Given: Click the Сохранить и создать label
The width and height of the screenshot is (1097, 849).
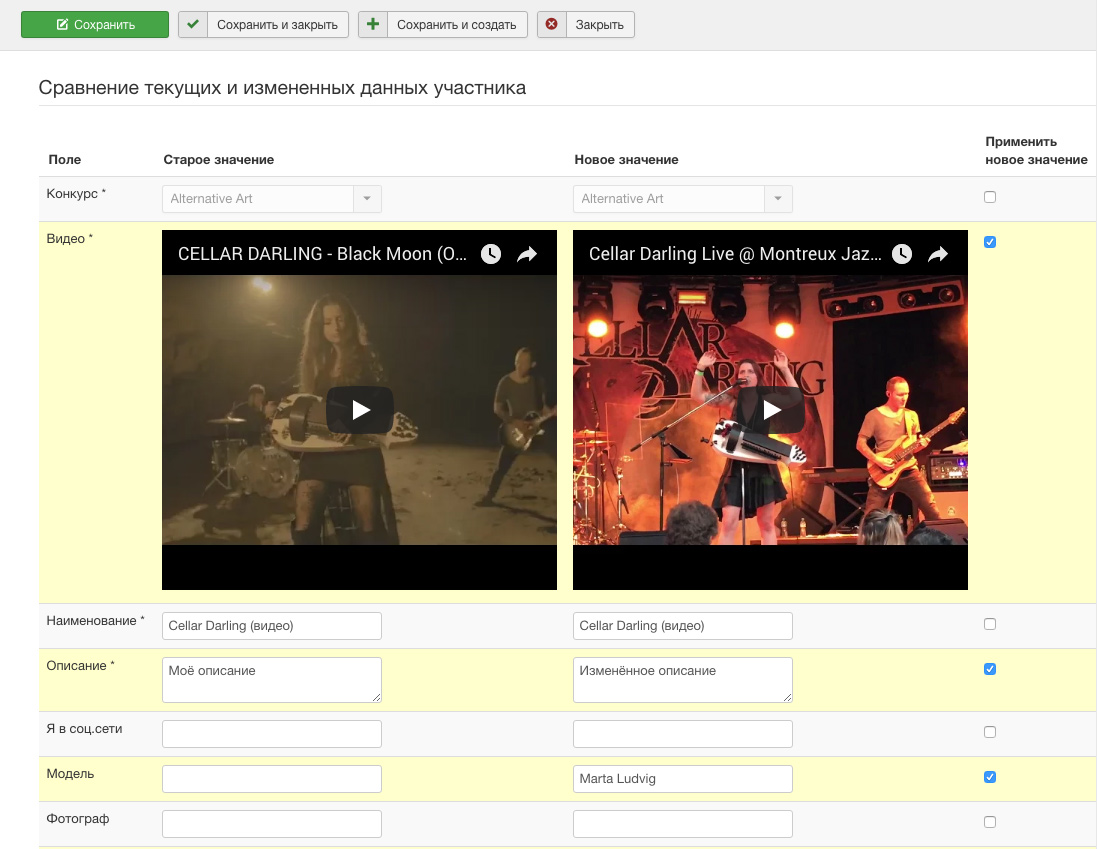Looking at the screenshot, I should (457, 24).
